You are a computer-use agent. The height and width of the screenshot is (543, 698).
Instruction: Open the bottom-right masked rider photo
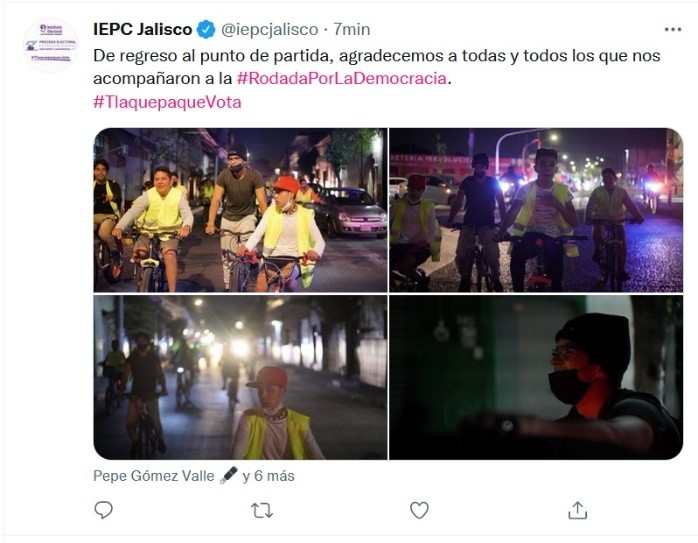(x=536, y=377)
